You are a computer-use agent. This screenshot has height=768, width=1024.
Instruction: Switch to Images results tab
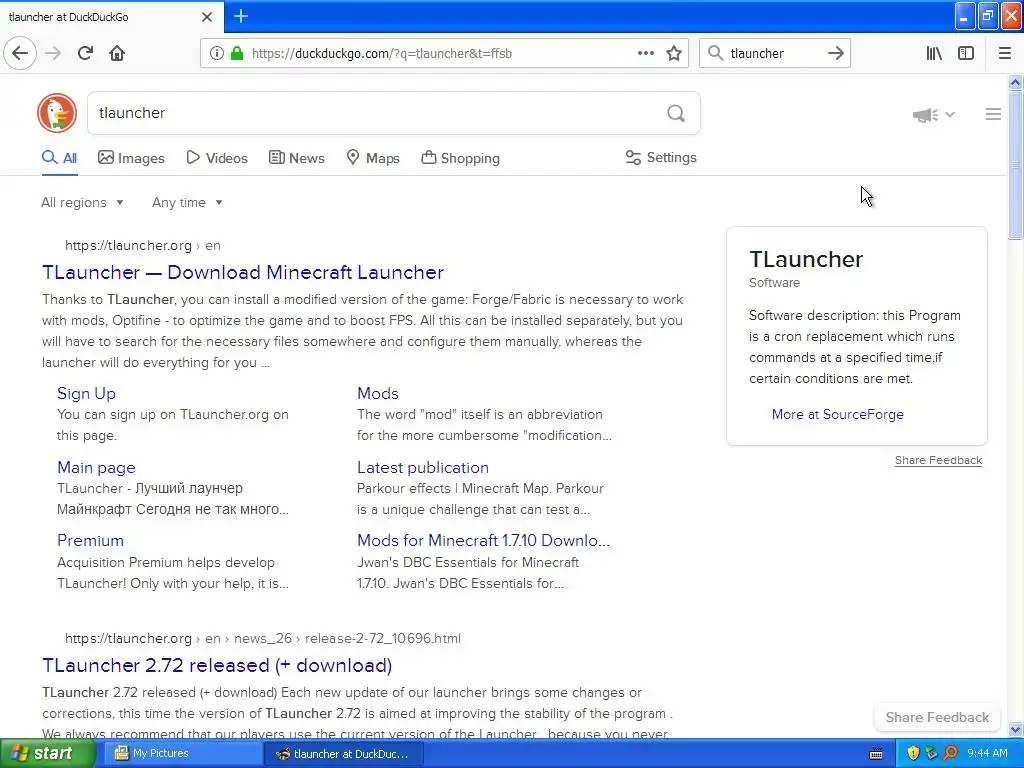click(x=131, y=158)
